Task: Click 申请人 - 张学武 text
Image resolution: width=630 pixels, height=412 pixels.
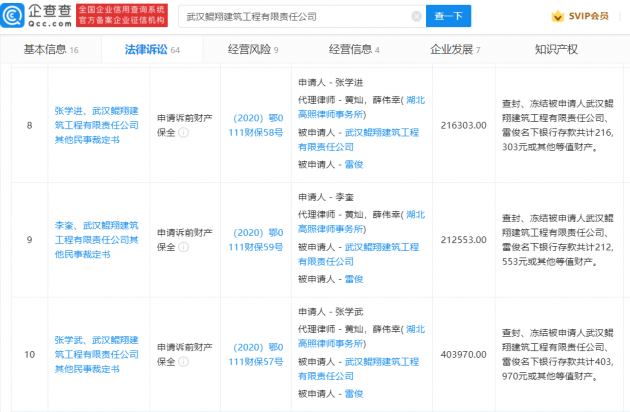Action: tap(330, 312)
